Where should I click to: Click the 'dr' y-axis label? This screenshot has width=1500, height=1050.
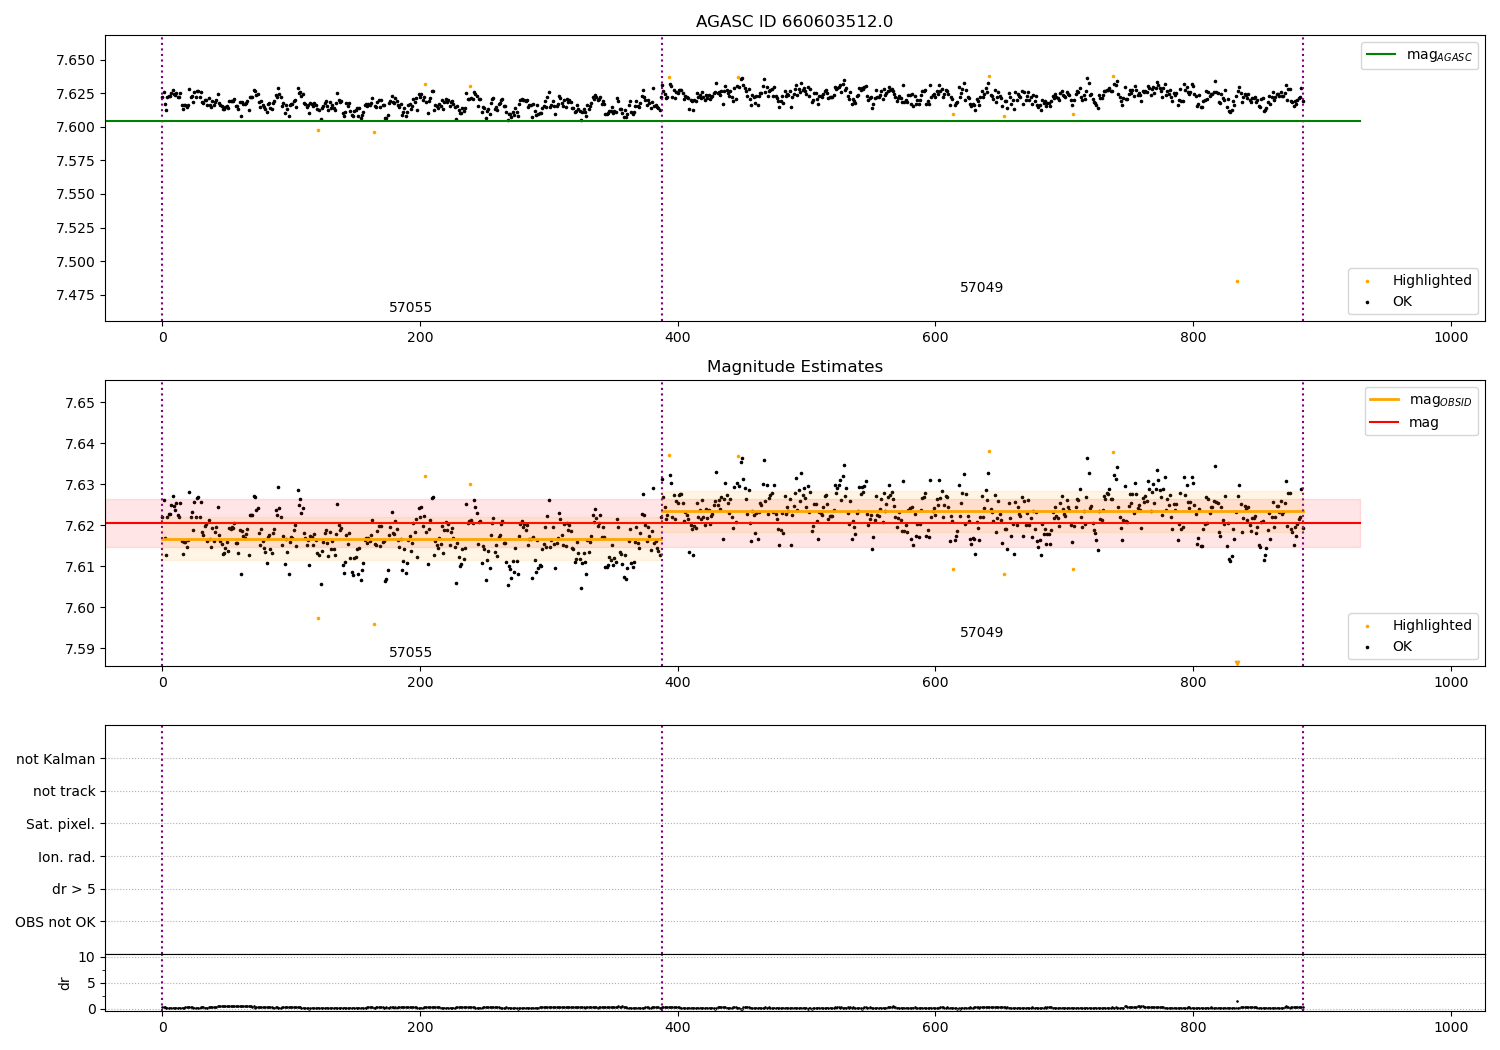click(x=65, y=984)
